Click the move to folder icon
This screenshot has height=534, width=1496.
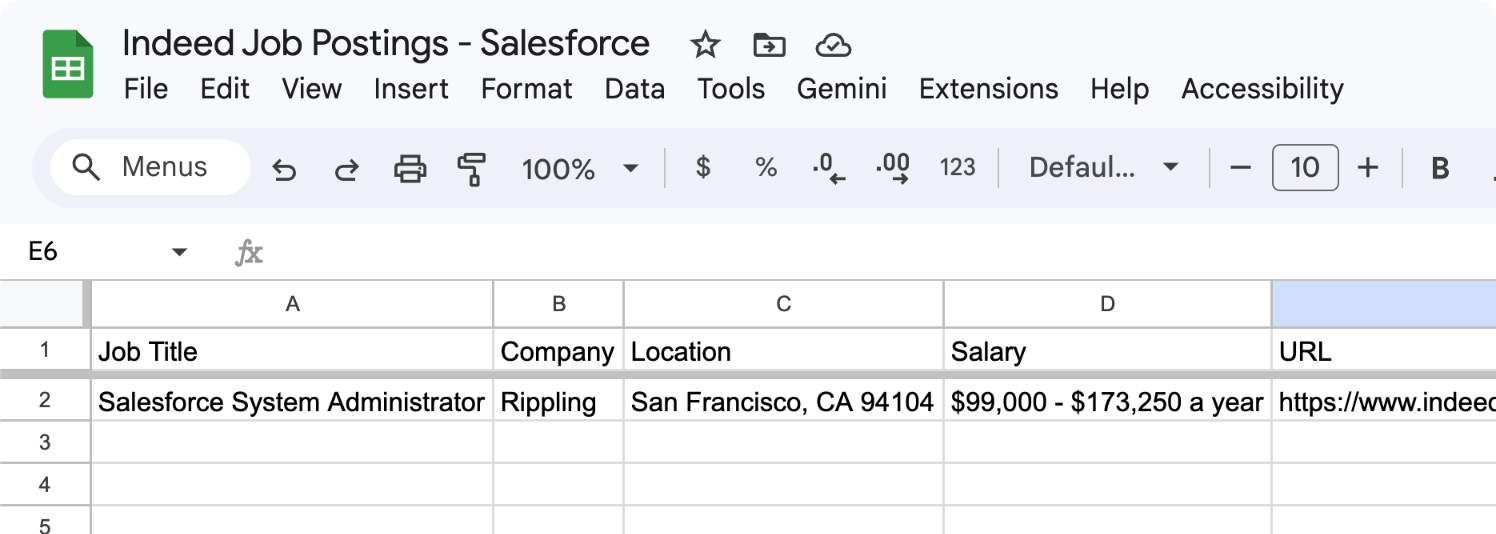[x=769, y=45]
